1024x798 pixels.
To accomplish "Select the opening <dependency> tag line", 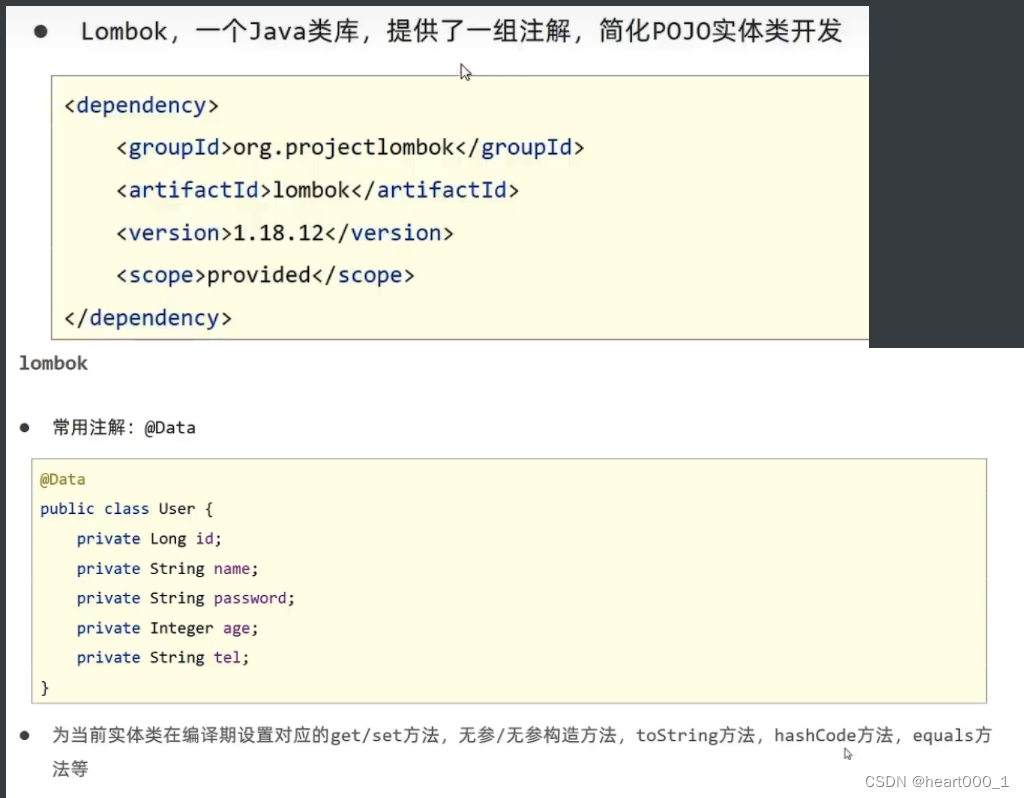I will pos(141,105).
